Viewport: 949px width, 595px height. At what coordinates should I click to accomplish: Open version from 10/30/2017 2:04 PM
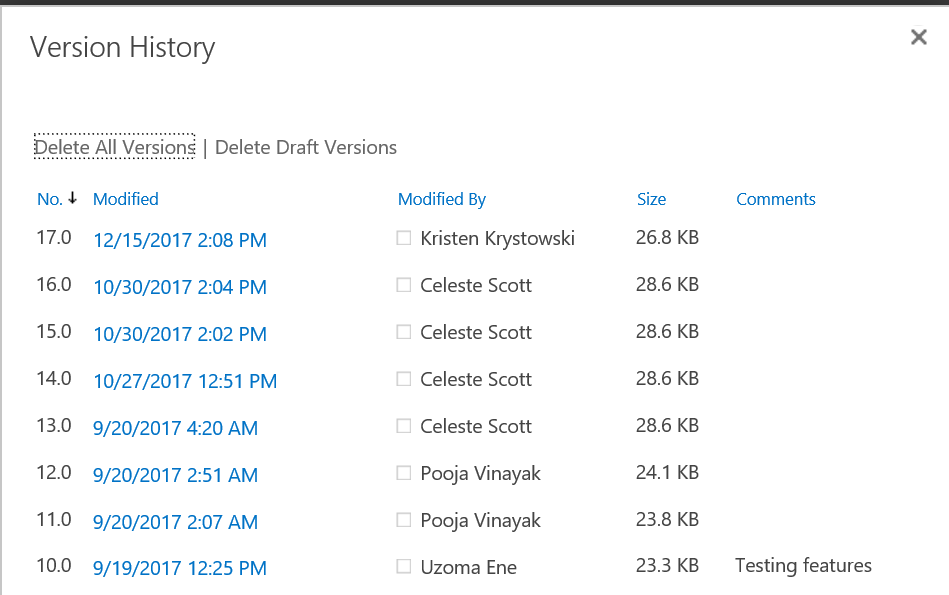pos(180,287)
